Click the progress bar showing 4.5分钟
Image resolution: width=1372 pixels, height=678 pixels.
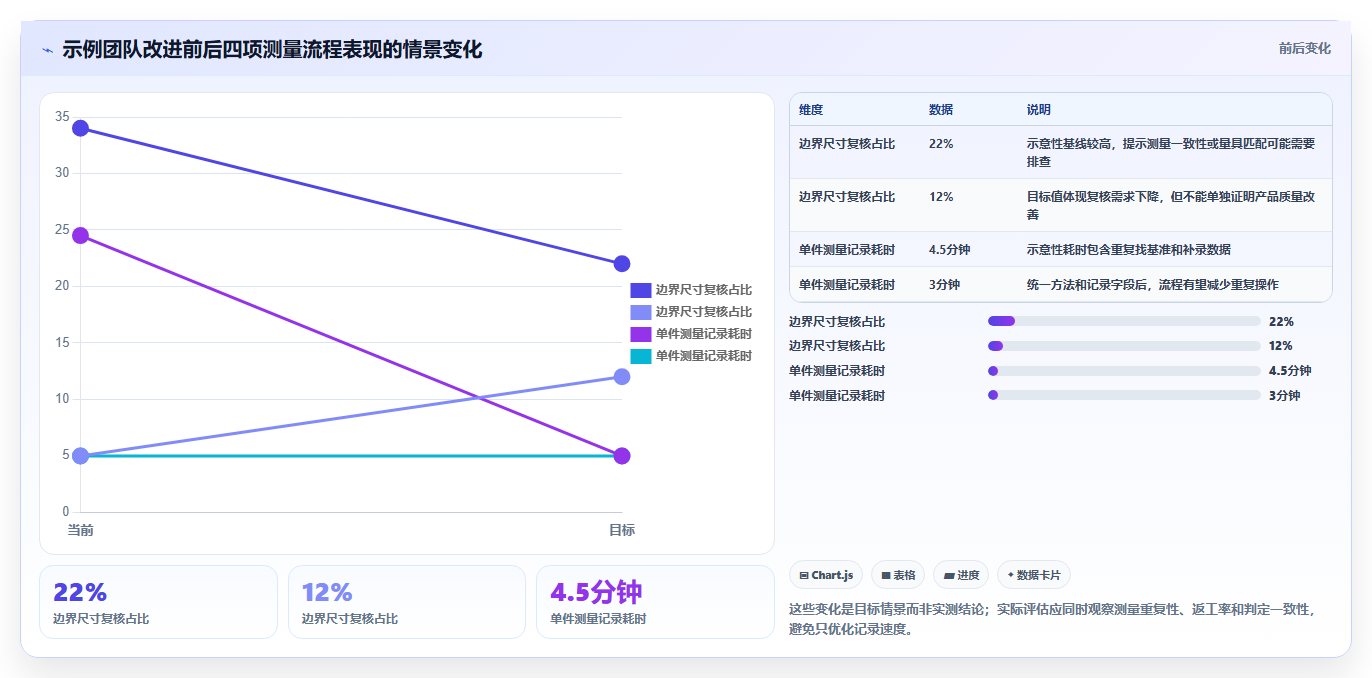coord(1124,371)
